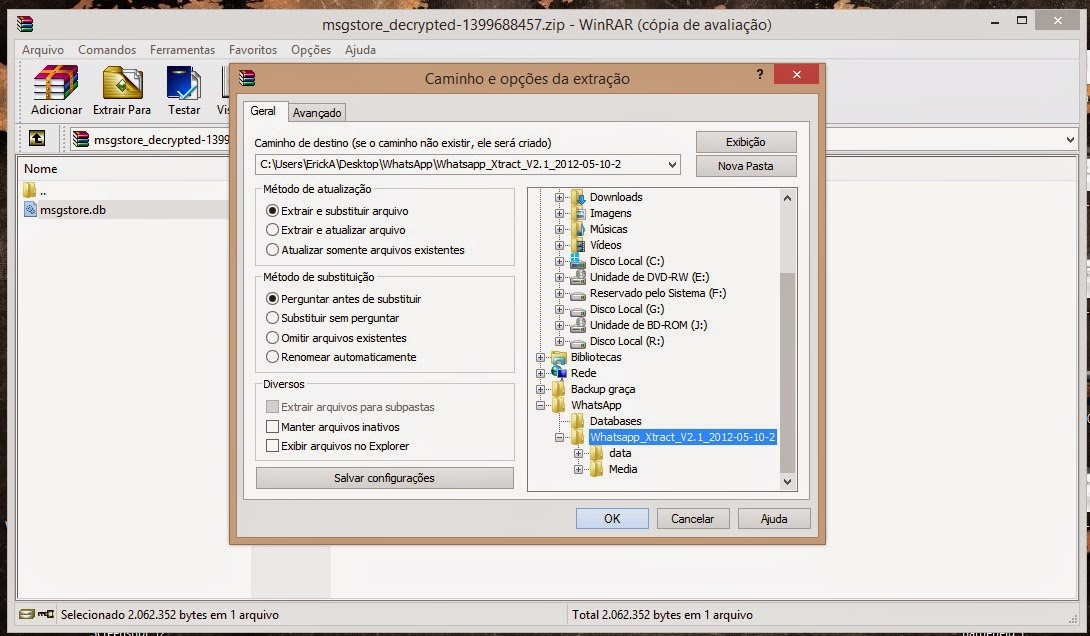Expand the Backup graça folder node
1090x636 pixels.
click(x=540, y=389)
